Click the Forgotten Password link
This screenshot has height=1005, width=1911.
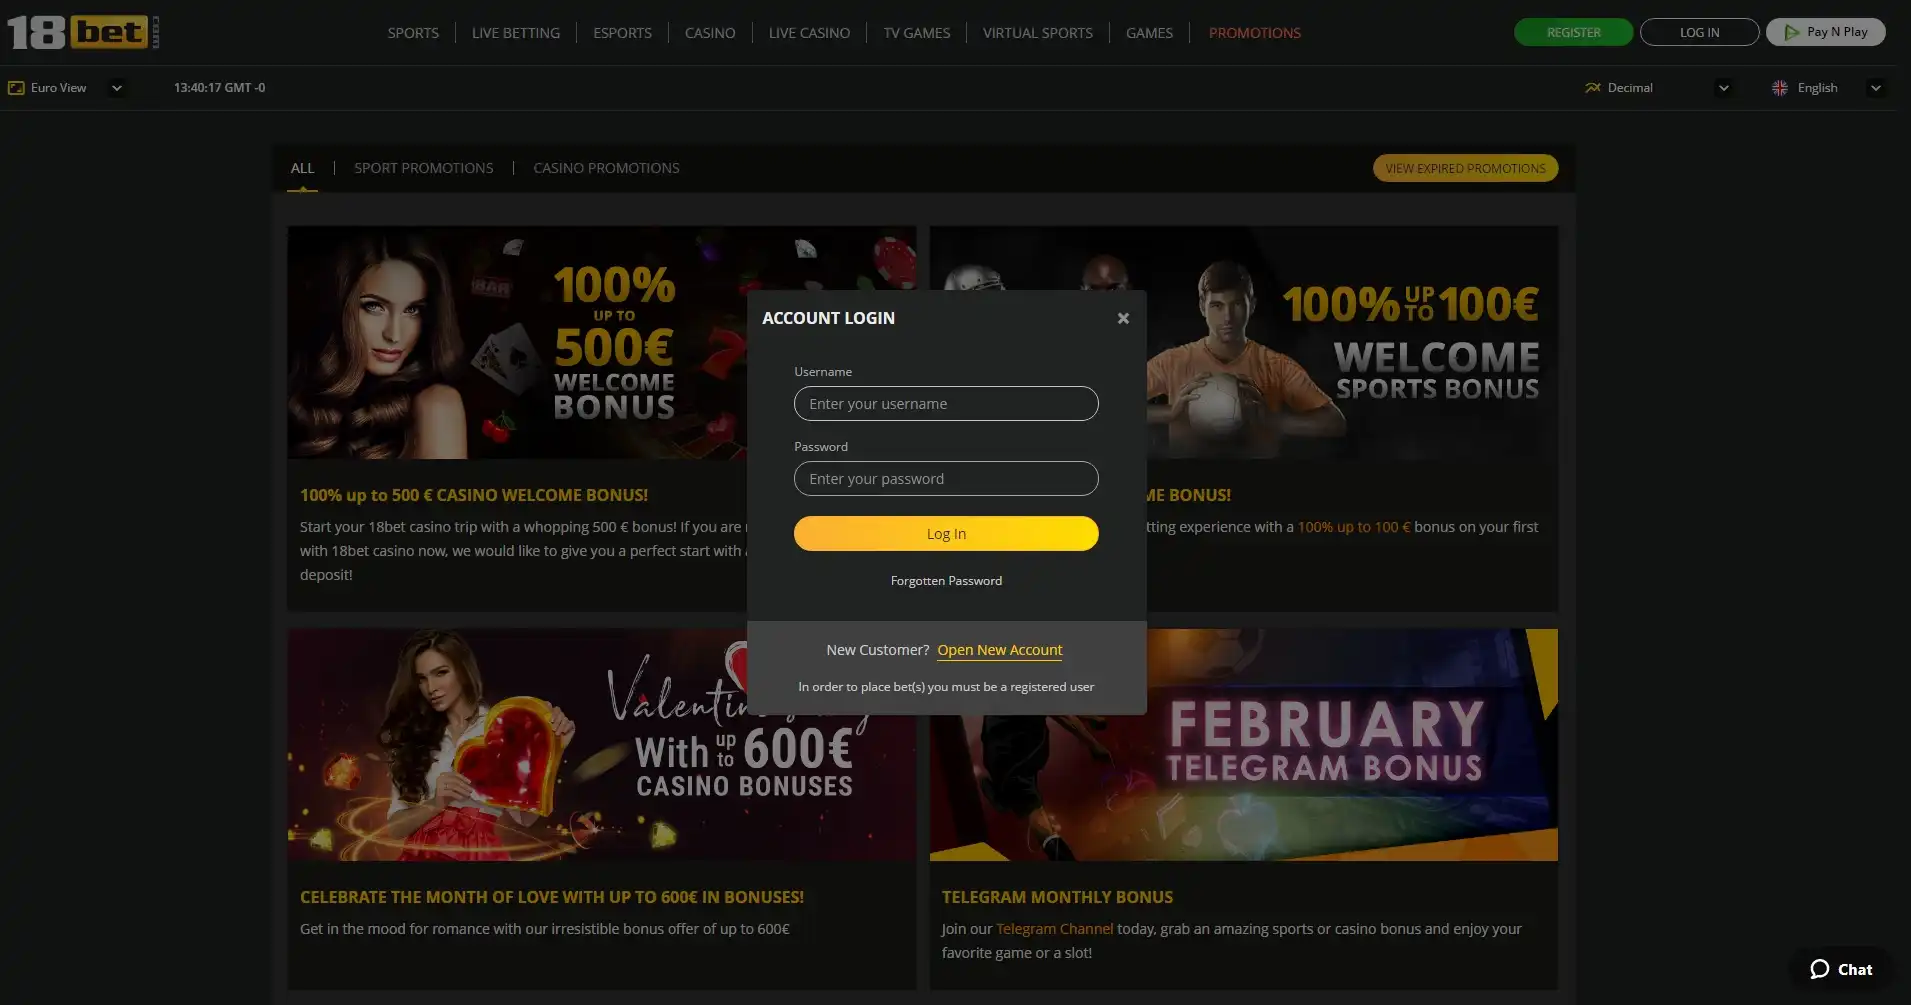[x=946, y=581]
